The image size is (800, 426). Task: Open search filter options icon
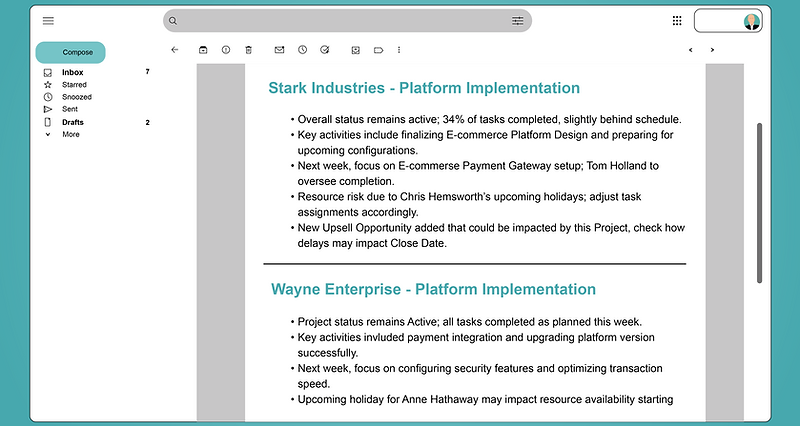coord(517,21)
